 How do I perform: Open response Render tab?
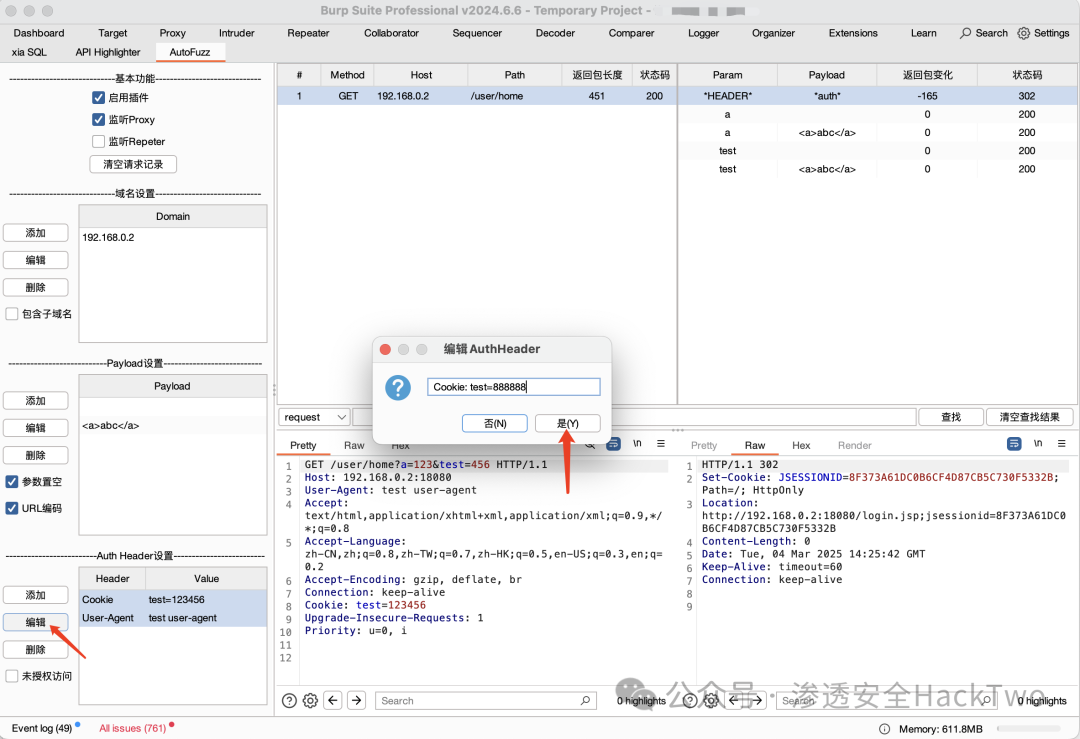(x=854, y=446)
